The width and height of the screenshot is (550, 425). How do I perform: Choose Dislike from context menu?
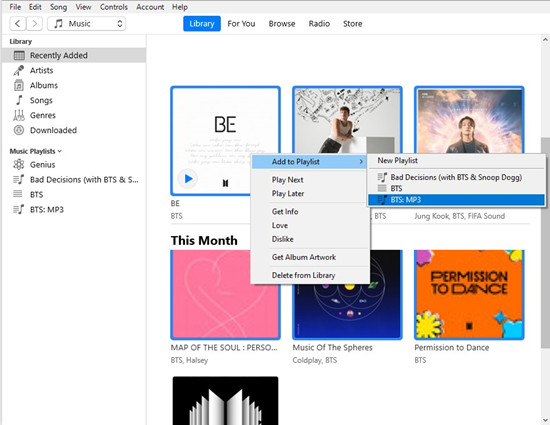tap(310, 239)
